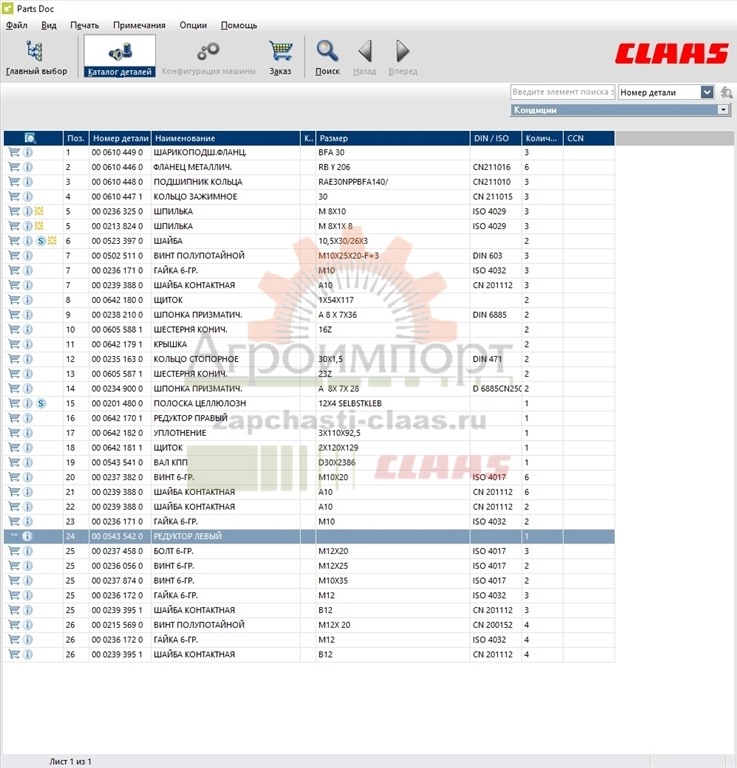Screen dimensions: 737x768
Task: Sort by Колич... quantity column header
Action: [x=542, y=138]
